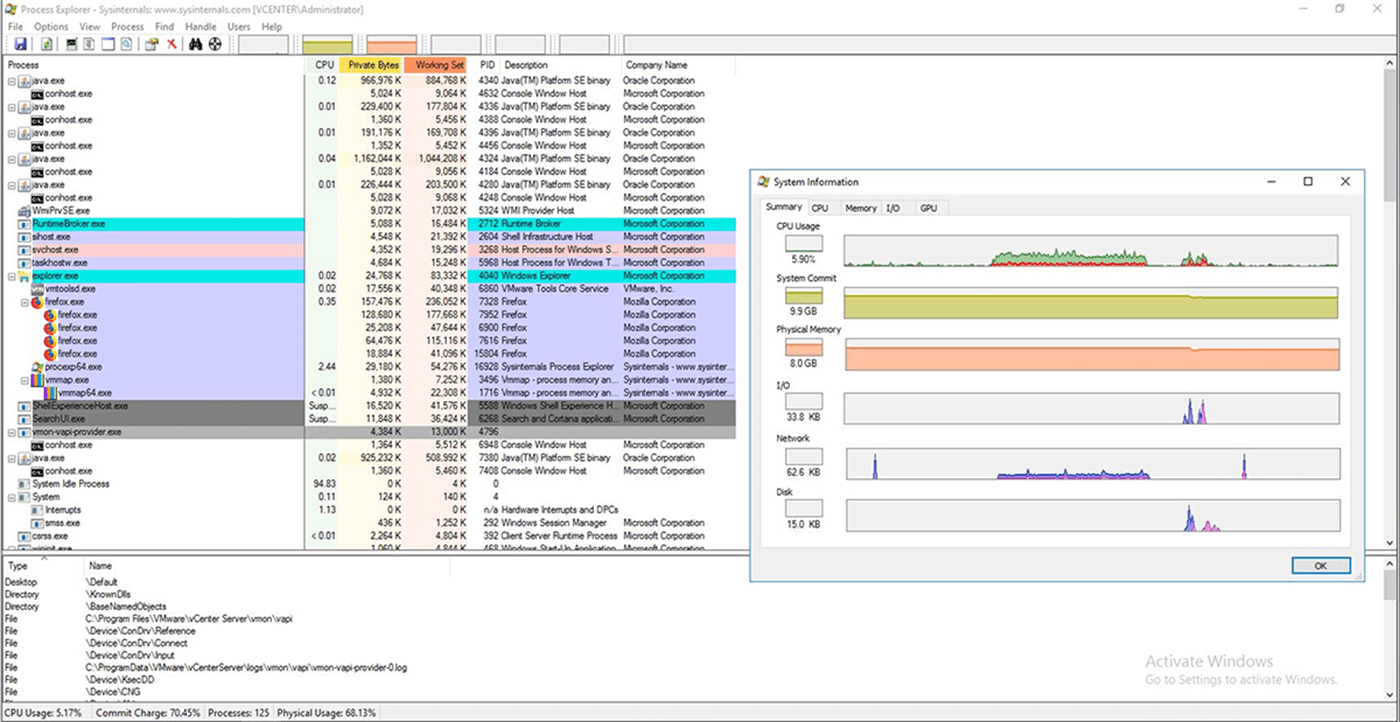Image resolution: width=1400 pixels, height=722 pixels.
Task: Collapse the vmmap.exe process node
Action: [x=24, y=380]
